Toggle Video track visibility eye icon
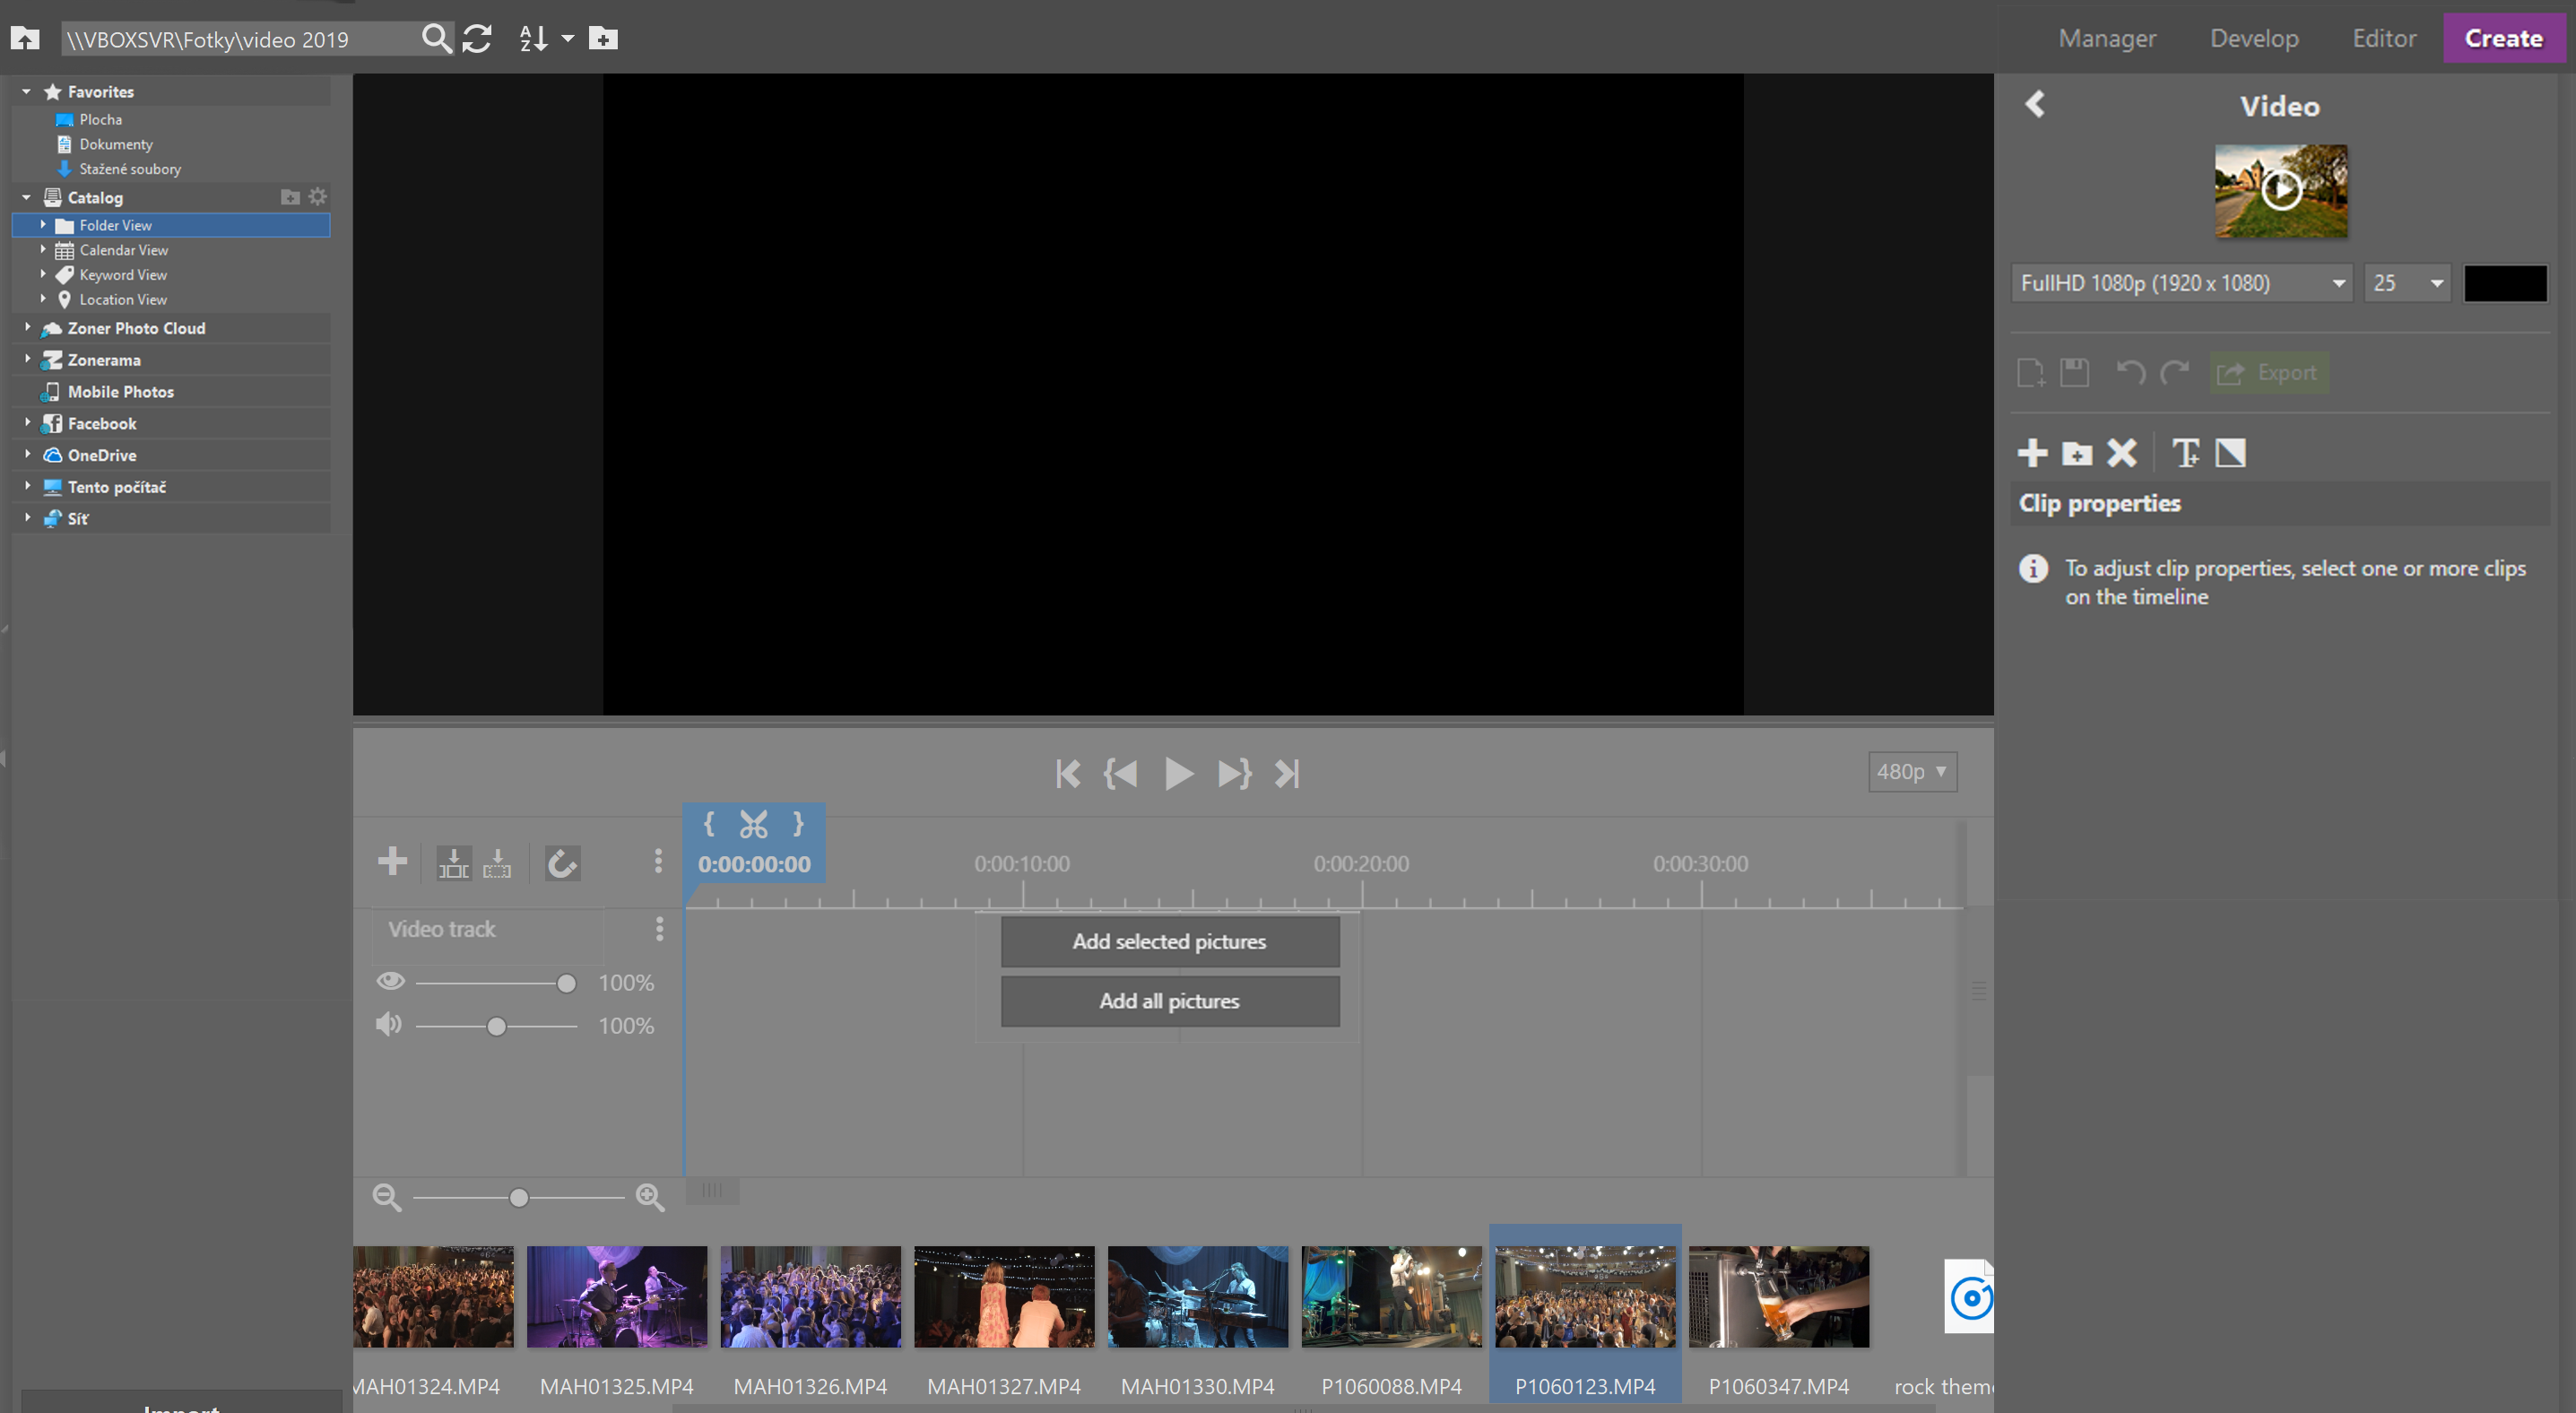Viewport: 2576px width, 1413px height. (391, 981)
